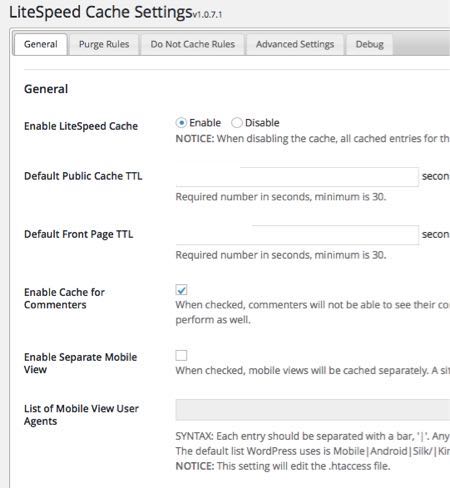
Task: Open the Debug tab
Action: point(369,44)
